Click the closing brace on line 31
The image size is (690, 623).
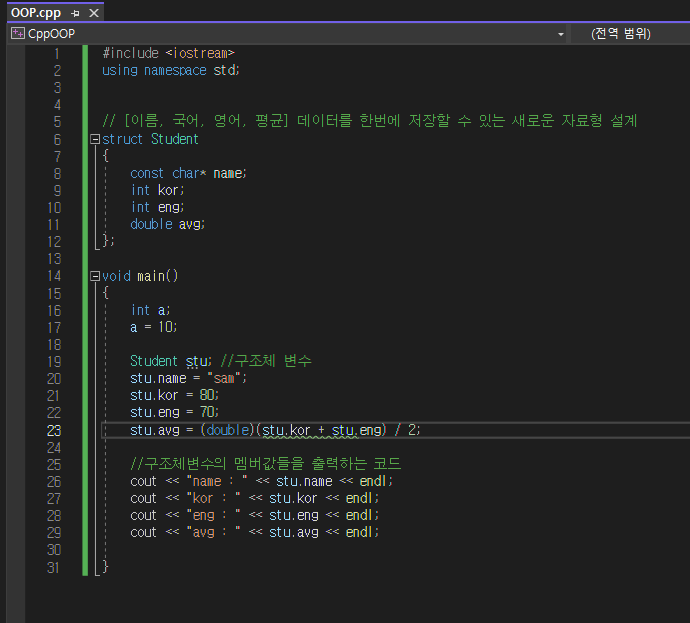(x=105, y=567)
